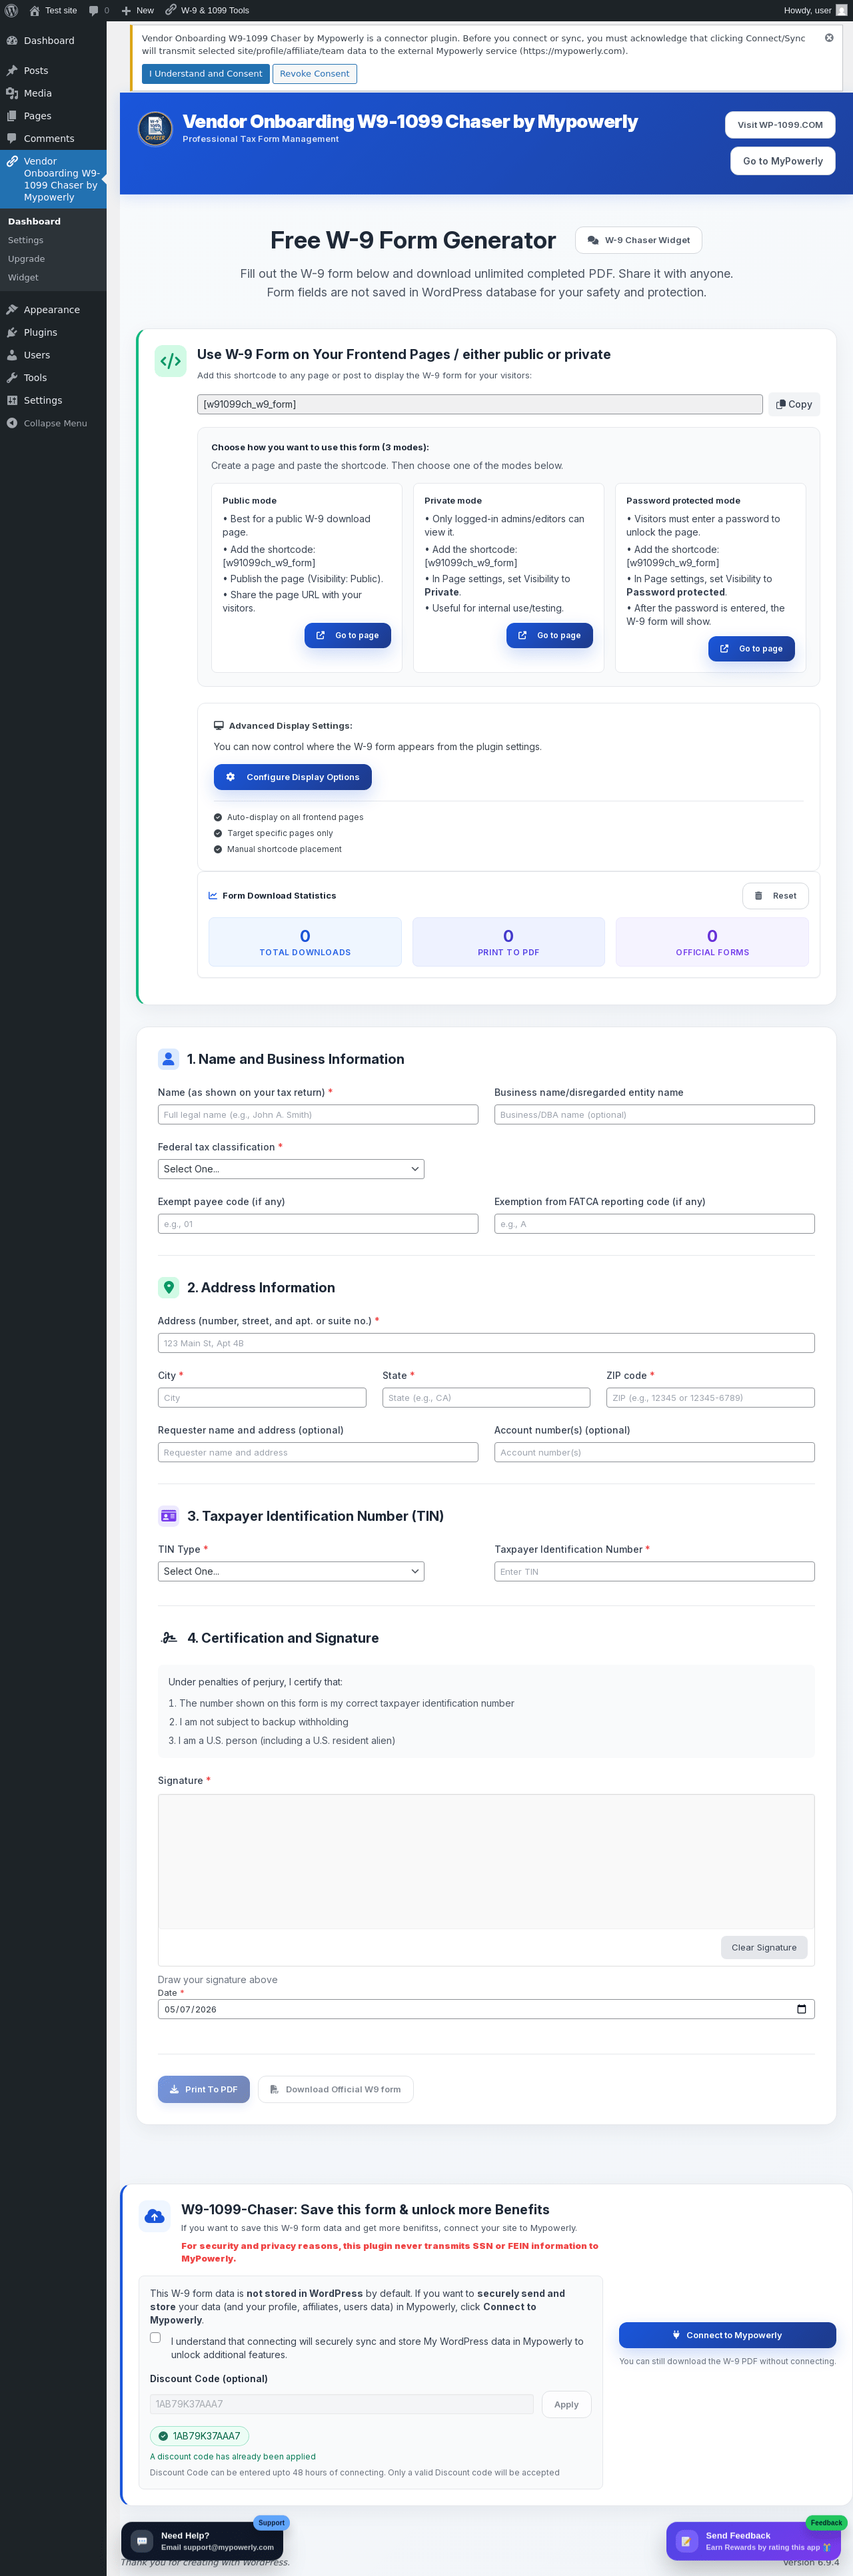Screen dimensions: 853x2576
Task: Open the comments bubble icon in admin bar
Action: pos(94,10)
